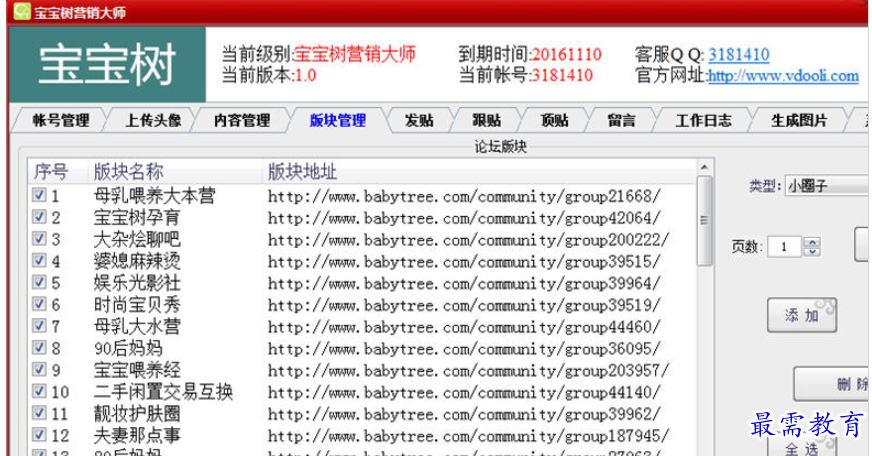The height and width of the screenshot is (456, 872).
Task: Toggle checkbox for row 11 靓妆护肤圈
Action: [x=39, y=413]
